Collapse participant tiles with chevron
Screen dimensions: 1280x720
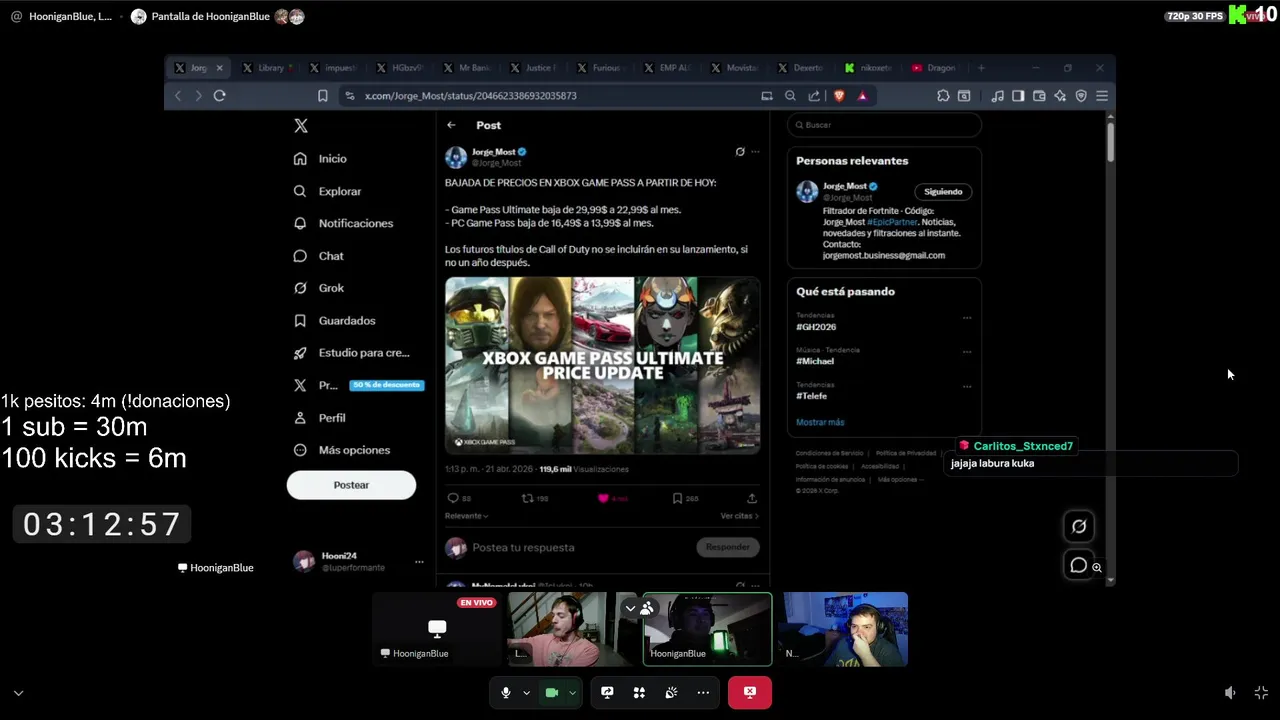click(630, 608)
